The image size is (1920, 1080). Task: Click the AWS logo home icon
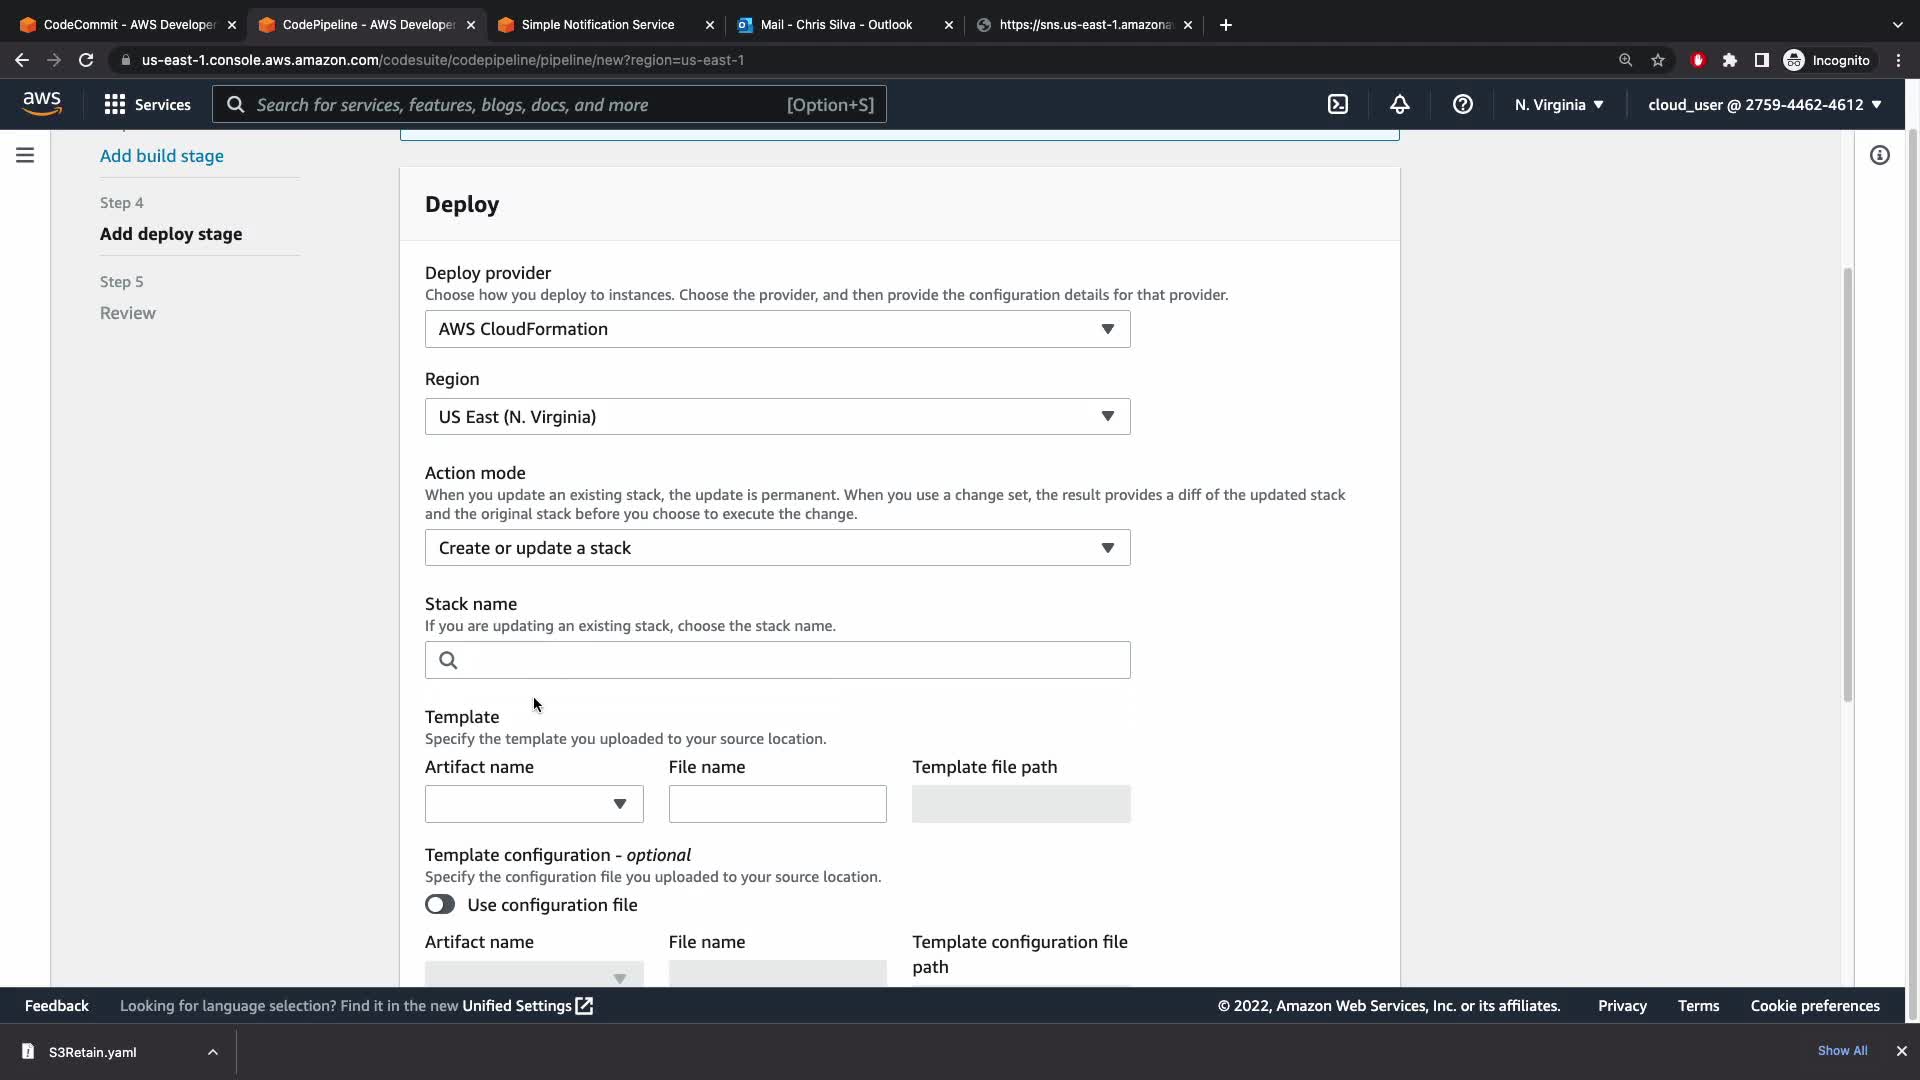(42, 103)
